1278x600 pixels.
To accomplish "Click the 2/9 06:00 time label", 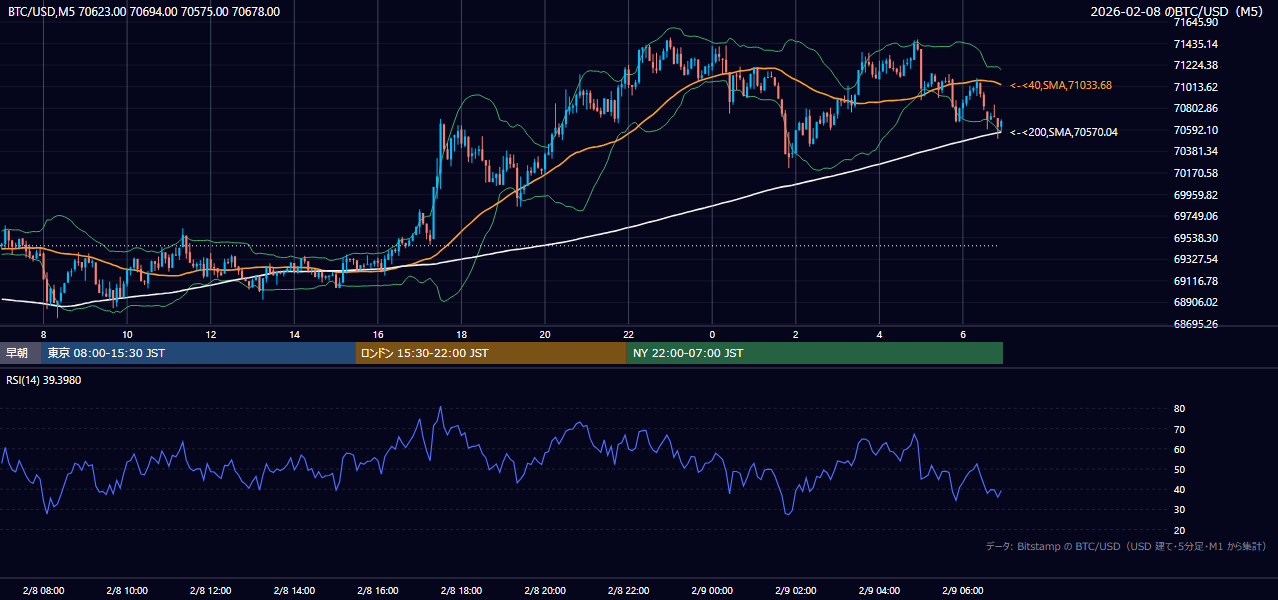I will click(962, 591).
